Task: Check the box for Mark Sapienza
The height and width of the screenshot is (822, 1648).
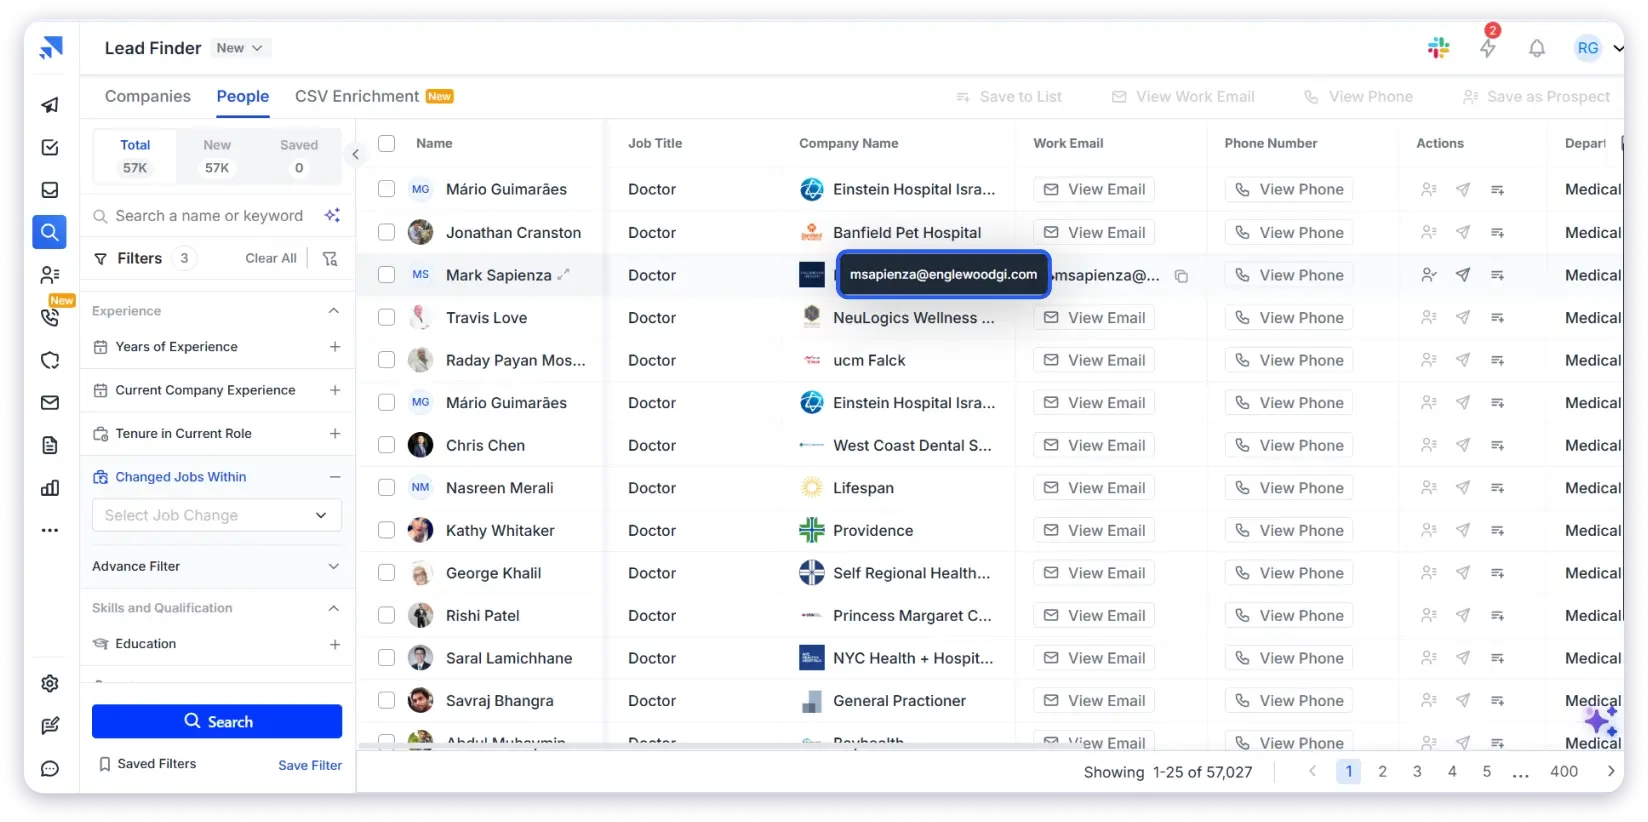Action: (x=387, y=275)
